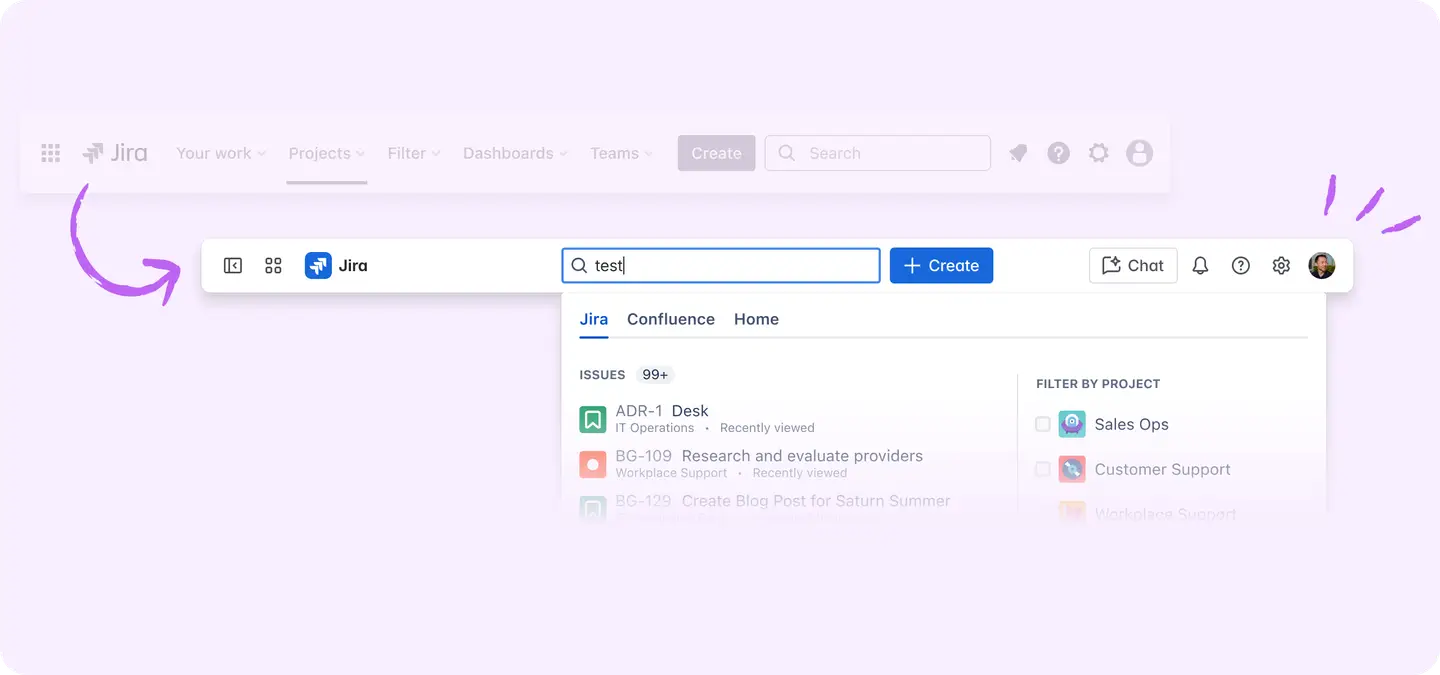Check the Customer Support project filter

tap(1042, 469)
